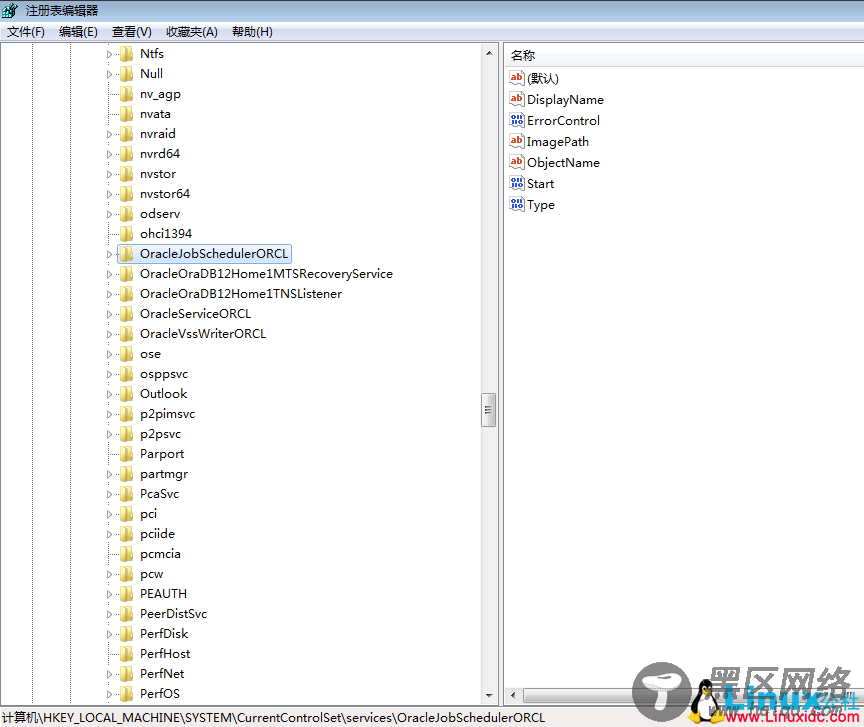This screenshot has height=727, width=864.
Task: Expand the partmgr key
Action: click(109, 475)
